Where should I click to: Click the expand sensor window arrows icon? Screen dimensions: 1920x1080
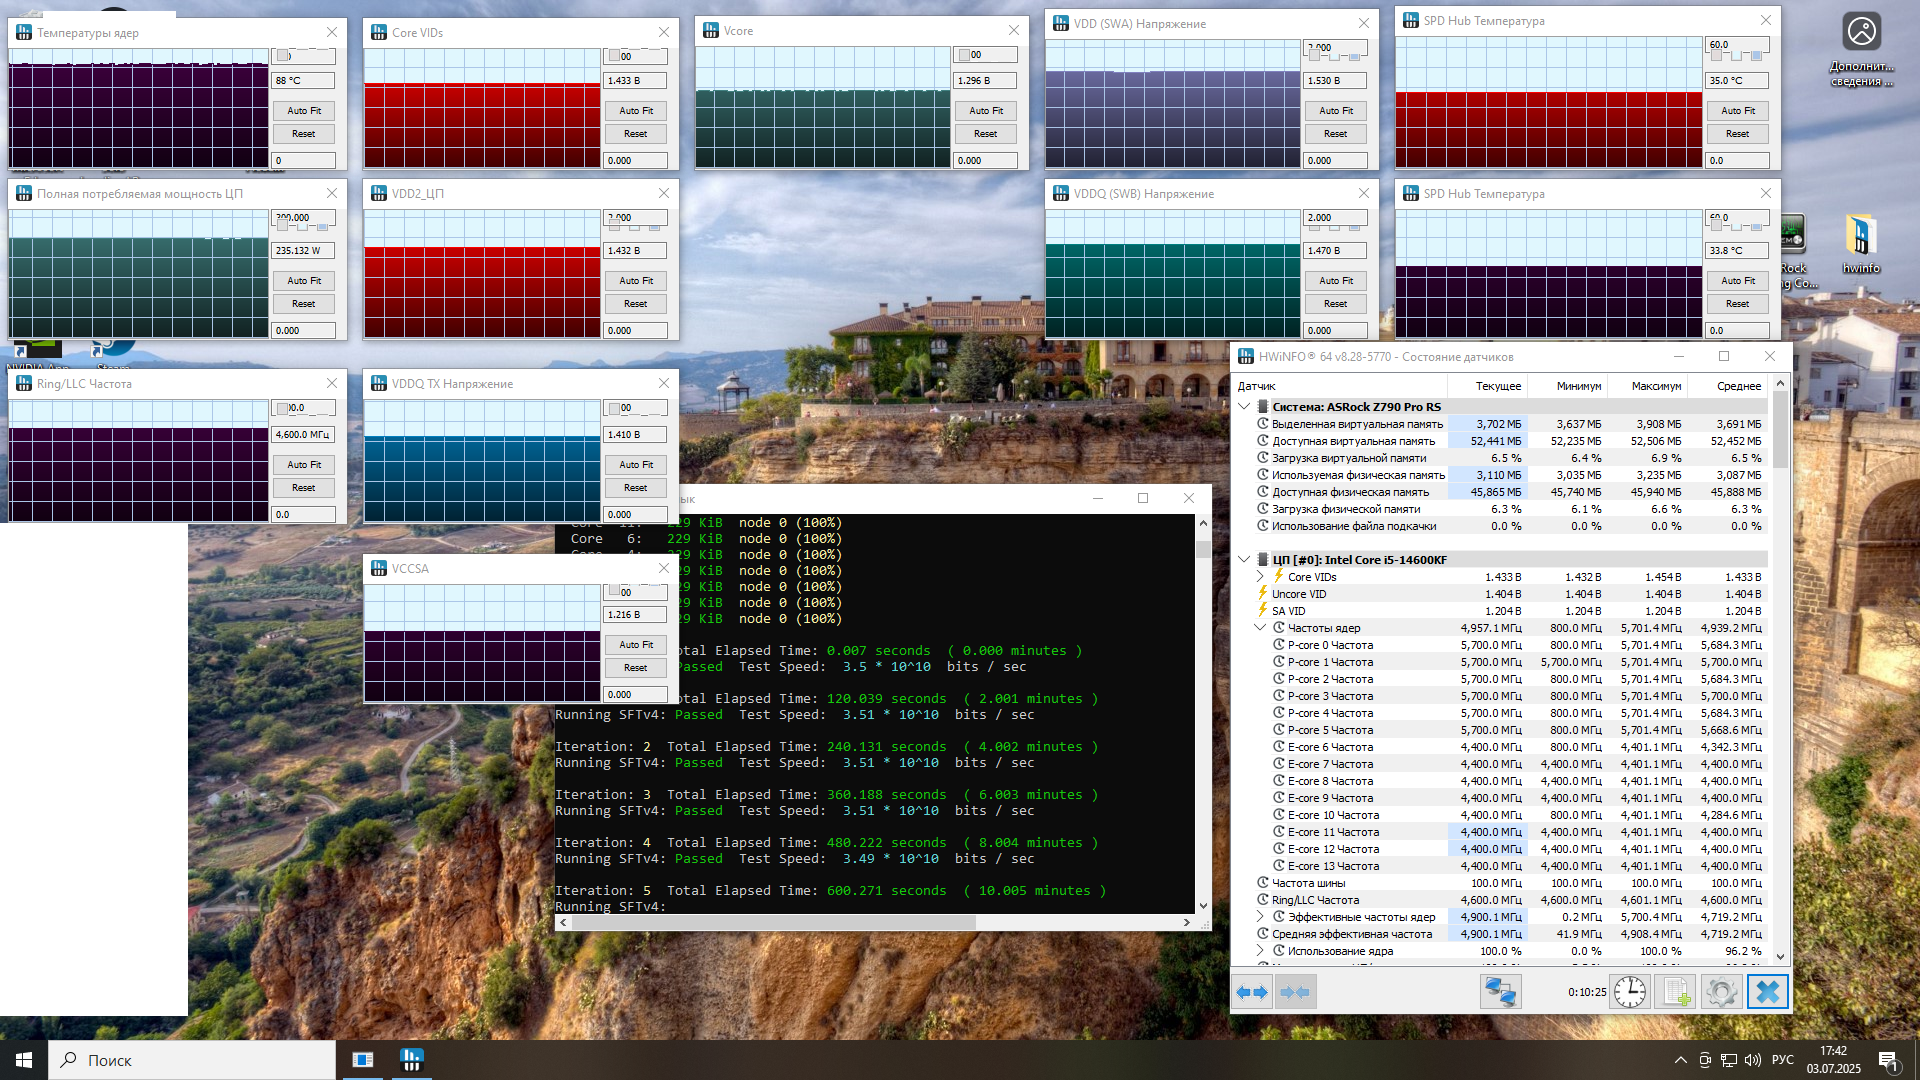point(1252,992)
